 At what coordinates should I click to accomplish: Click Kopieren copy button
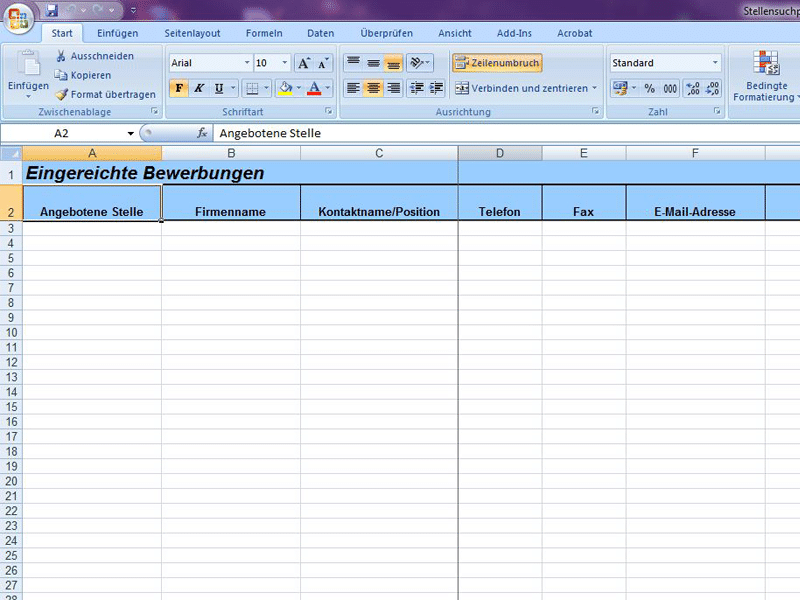[x=83, y=75]
